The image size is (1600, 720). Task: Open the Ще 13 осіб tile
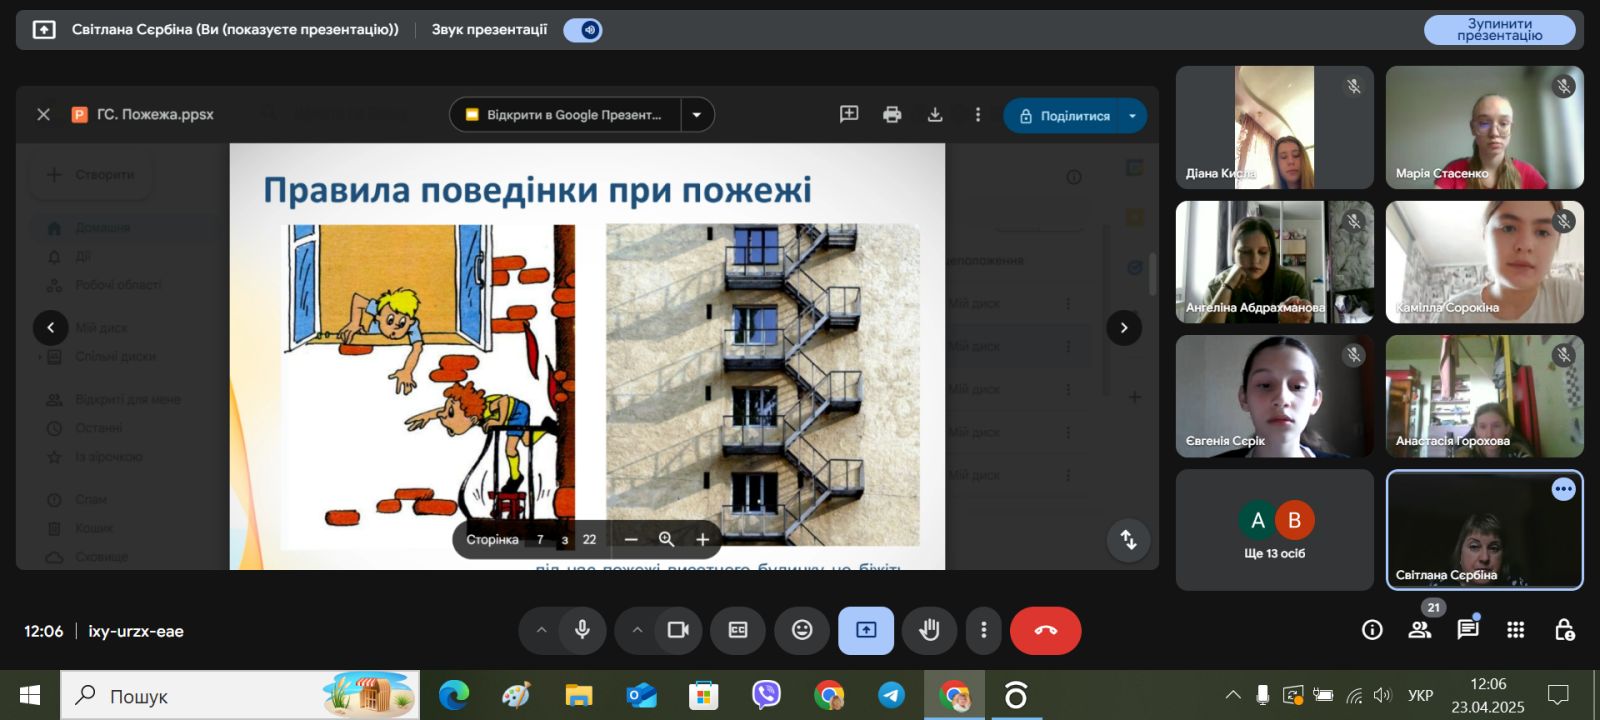point(1274,530)
